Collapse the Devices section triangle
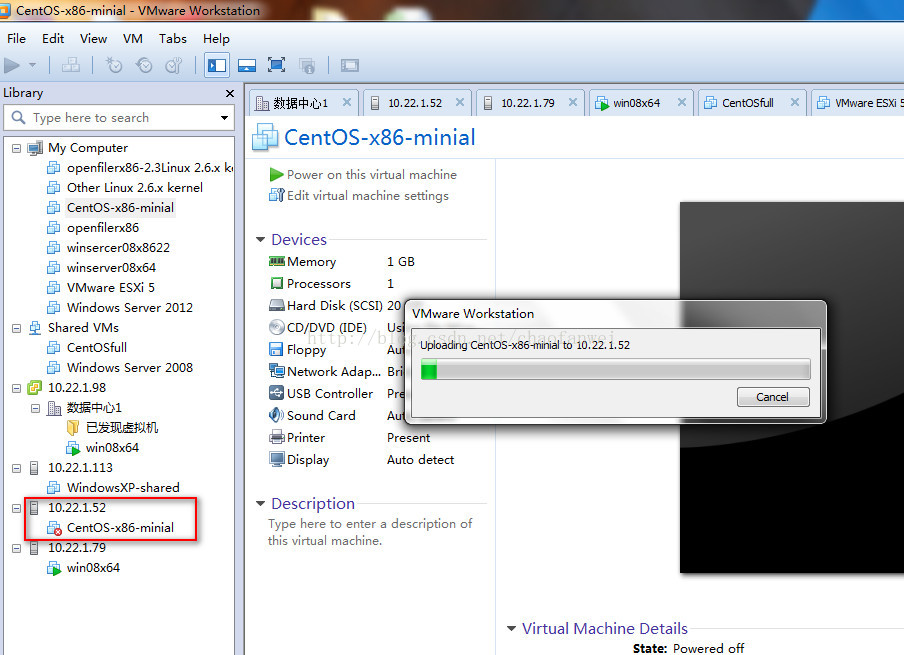Viewport: 904px width, 655px height. 261,239
